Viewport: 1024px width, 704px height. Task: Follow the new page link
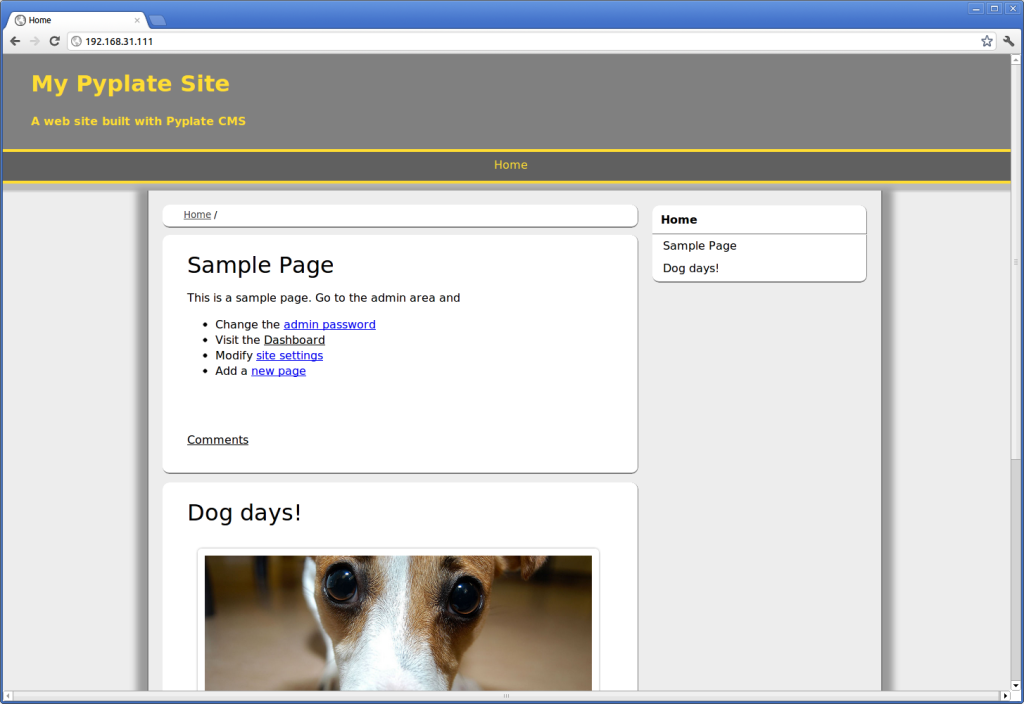(278, 371)
